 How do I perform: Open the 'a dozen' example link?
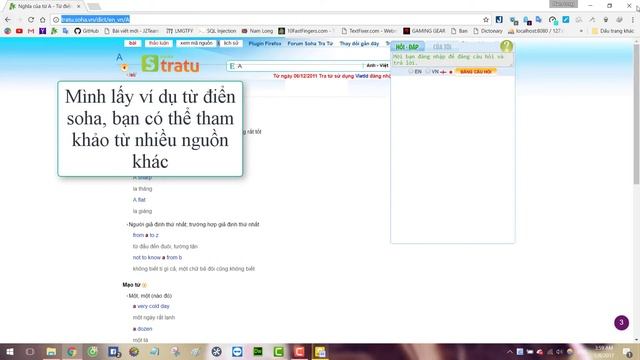tap(142, 329)
